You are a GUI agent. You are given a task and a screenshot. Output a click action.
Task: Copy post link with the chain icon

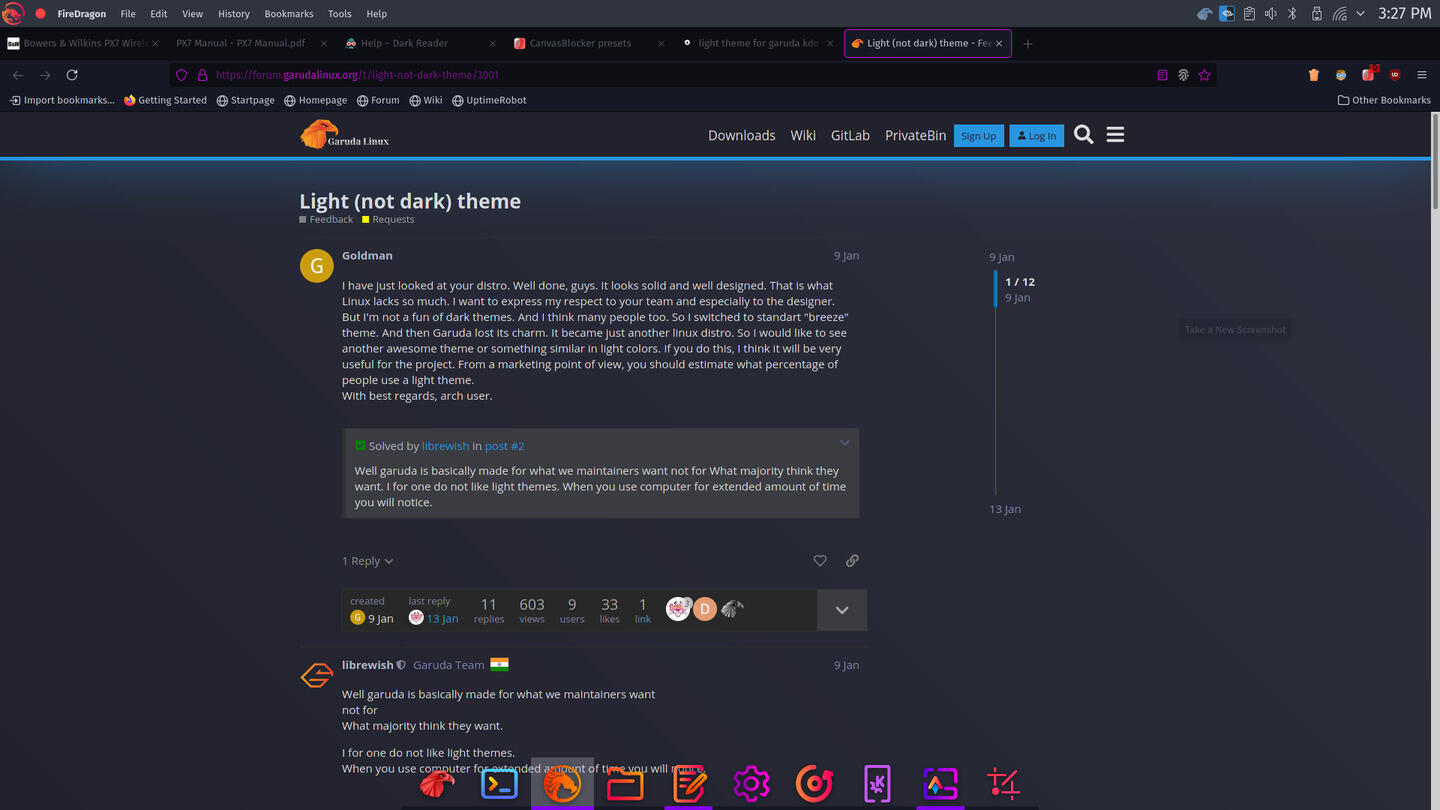(852, 561)
